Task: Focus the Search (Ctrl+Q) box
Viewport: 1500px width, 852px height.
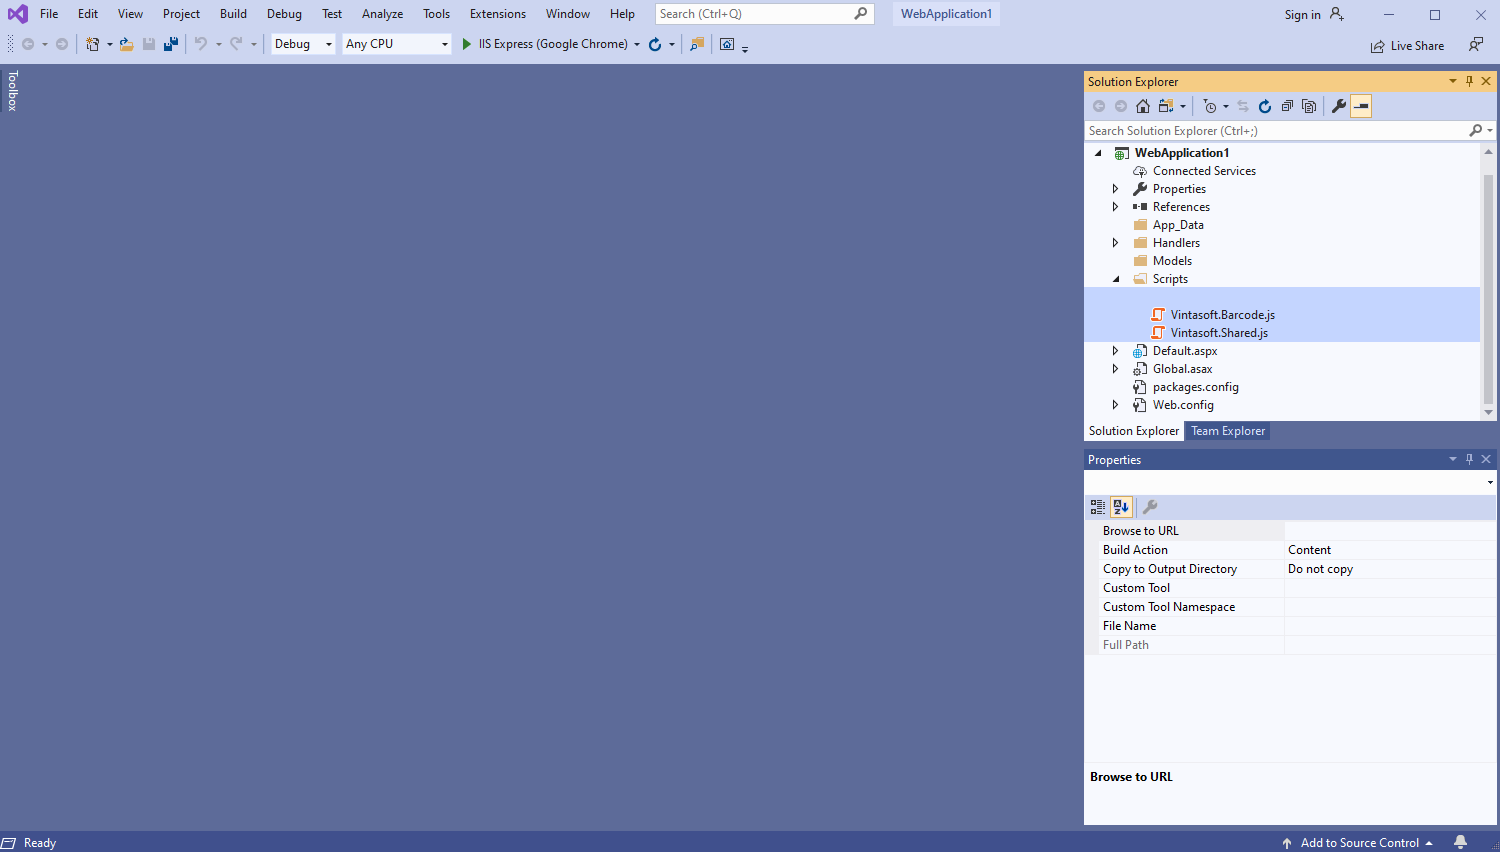Action: tap(764, 14)
